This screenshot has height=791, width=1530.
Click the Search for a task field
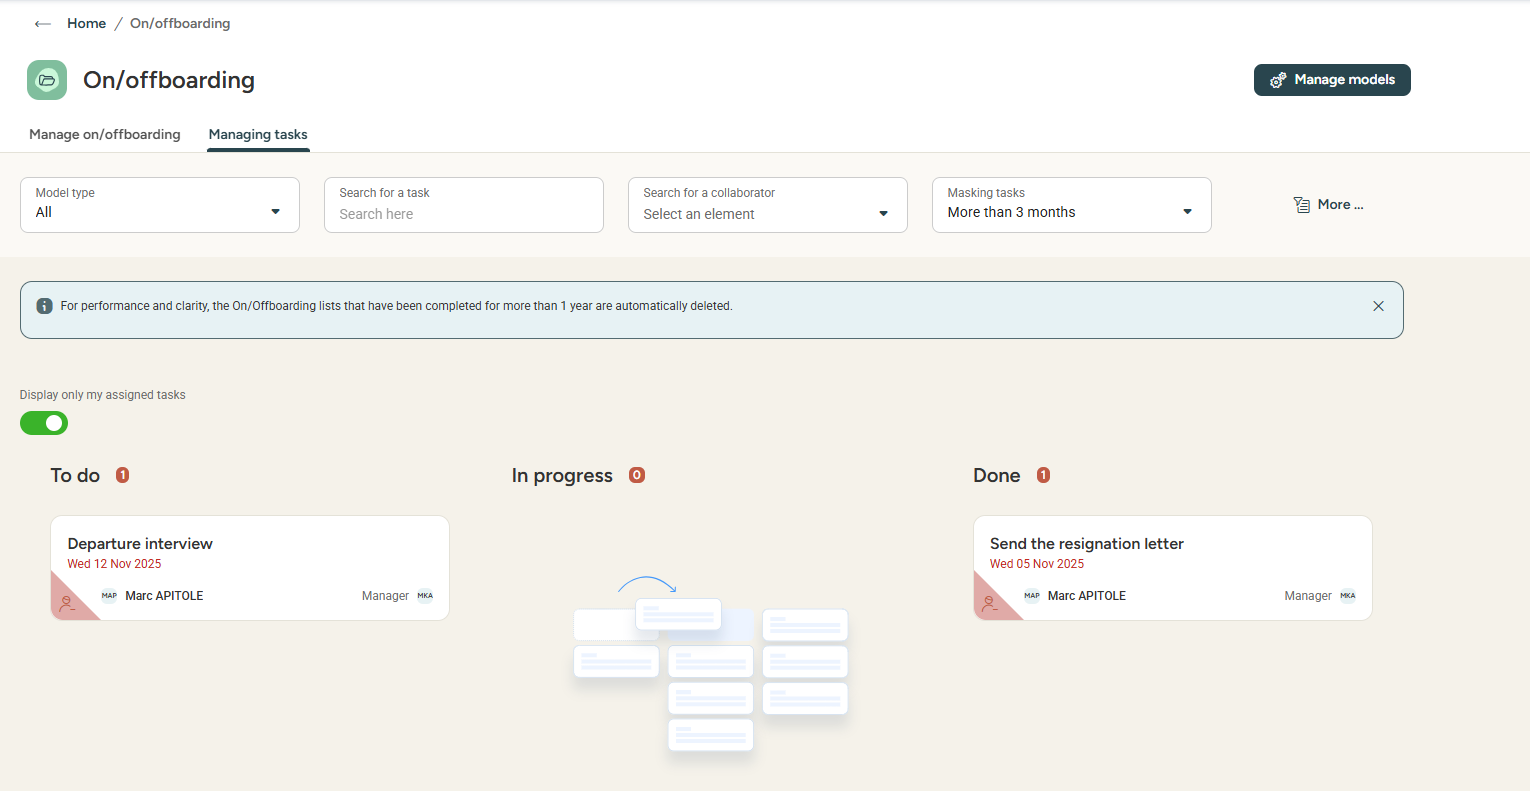coord(464,213)
